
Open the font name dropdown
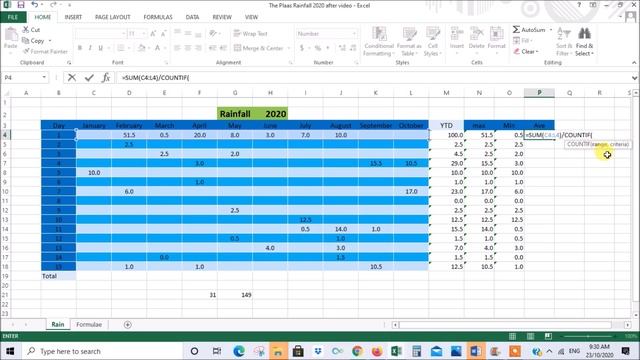[124, 34]
